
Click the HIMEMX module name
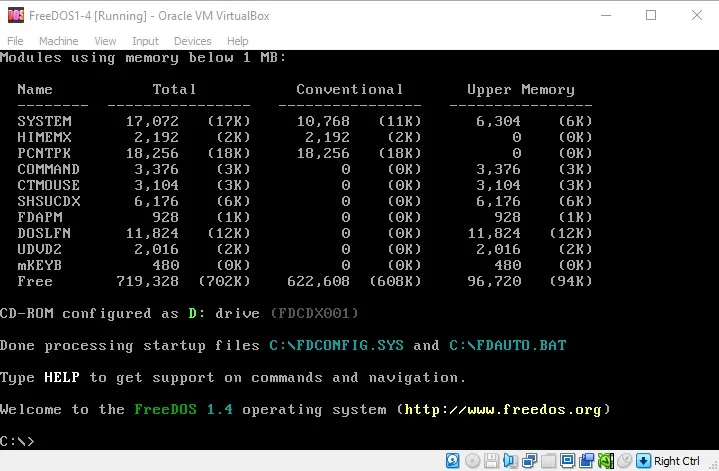[44, 137]
